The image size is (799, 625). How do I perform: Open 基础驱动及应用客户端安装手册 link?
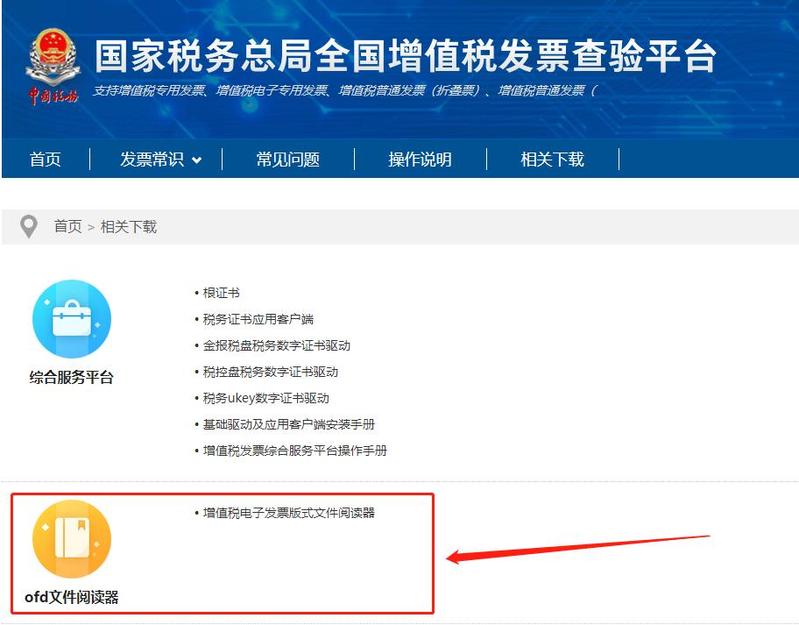[289, 424]
